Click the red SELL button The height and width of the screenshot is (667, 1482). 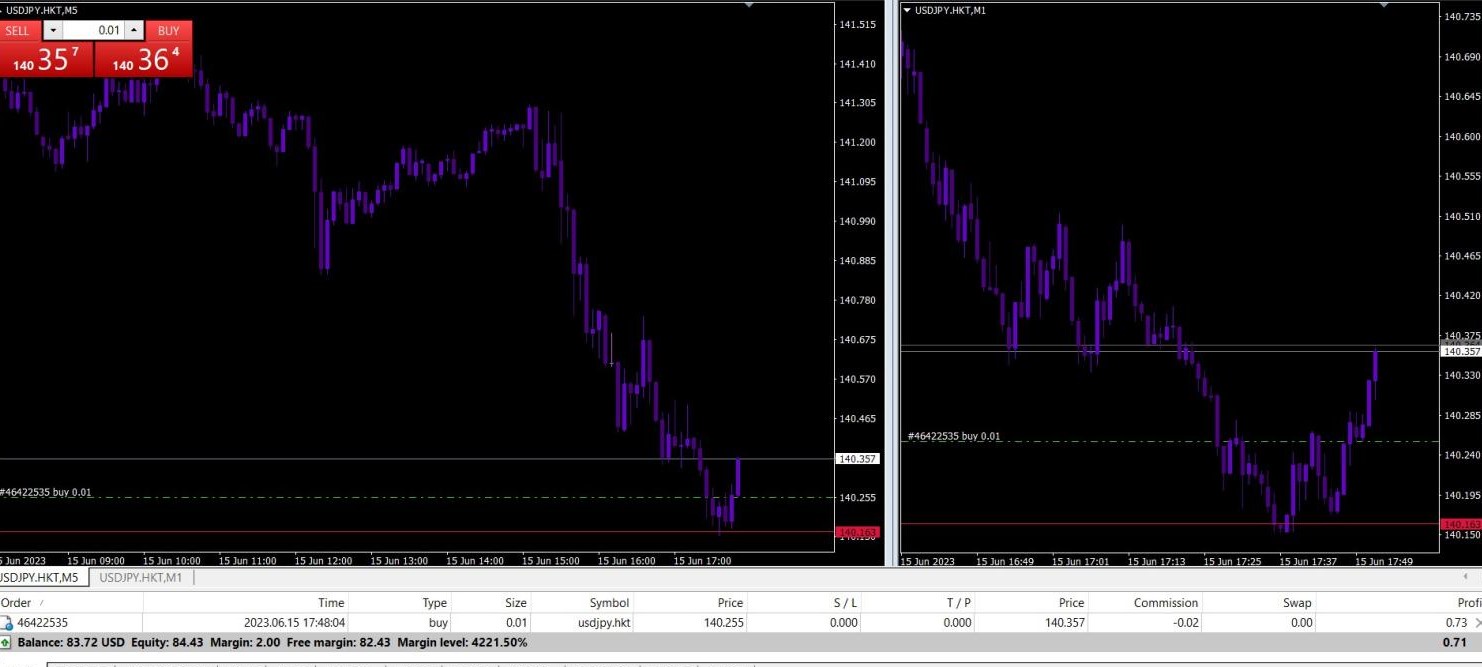click(18, 31)
